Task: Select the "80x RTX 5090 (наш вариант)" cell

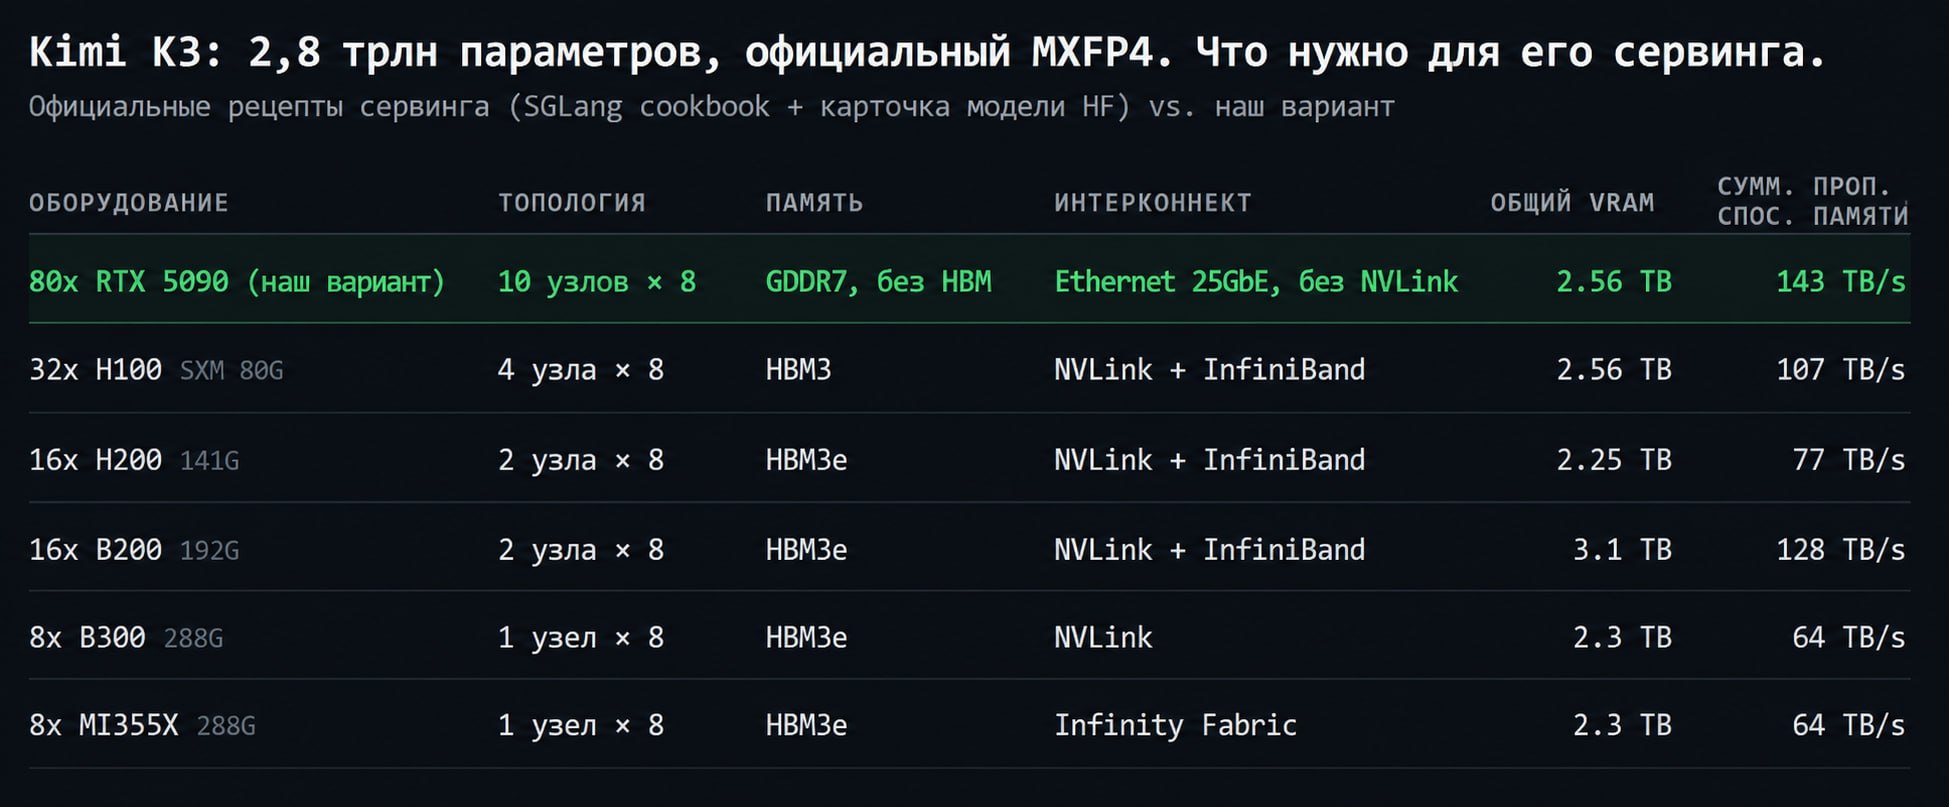Action: click(x=237, y=282)
